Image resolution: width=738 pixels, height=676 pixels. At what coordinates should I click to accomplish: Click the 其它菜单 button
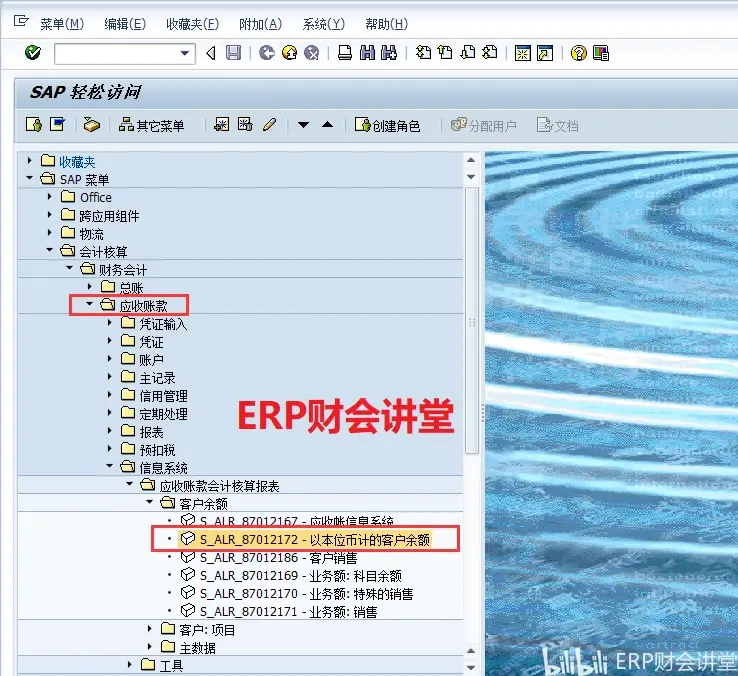(x=151, y=125)
